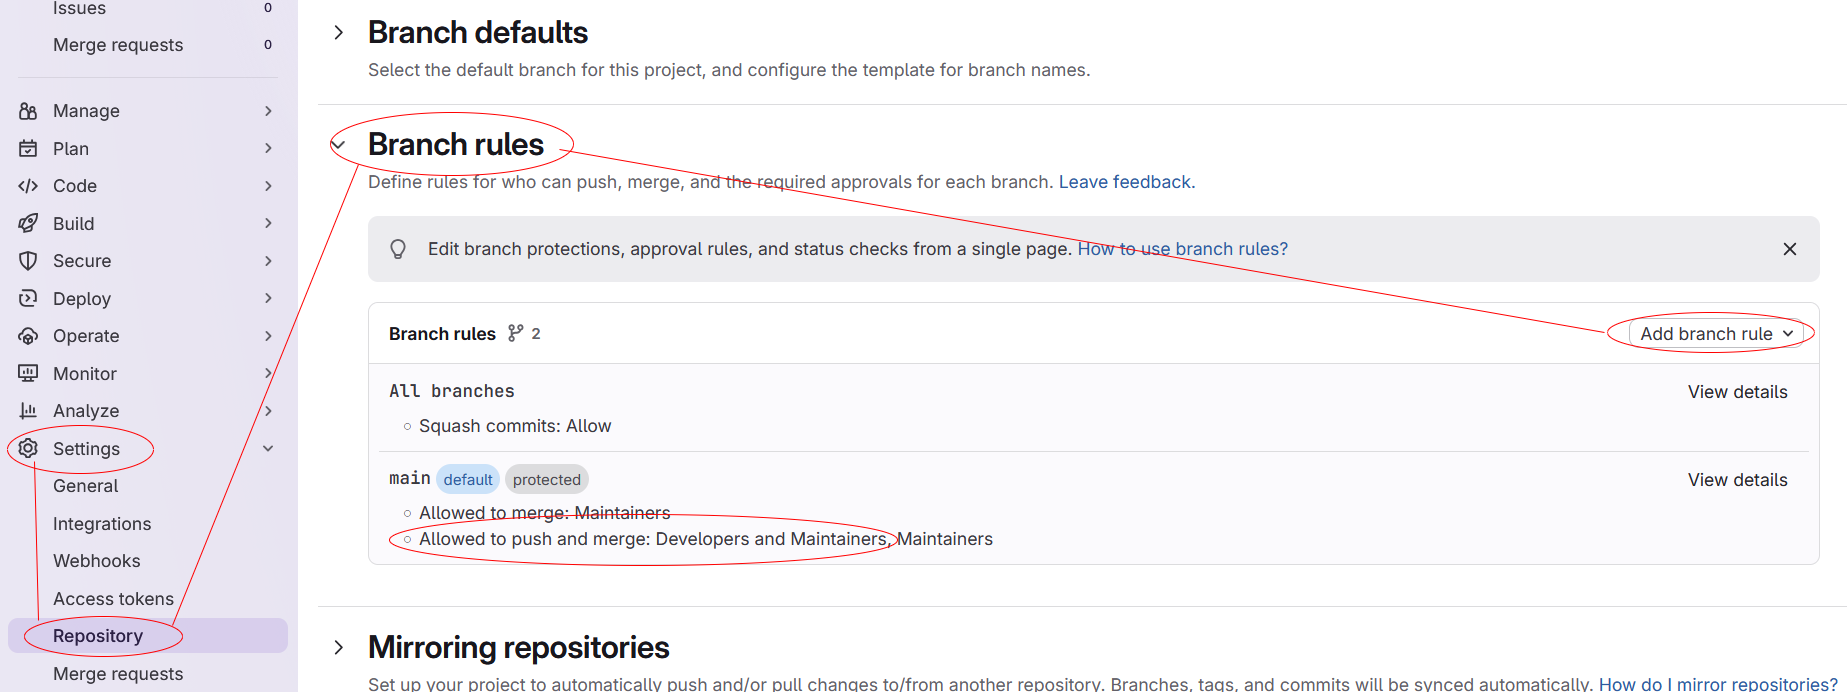1847x692 pixels.
Task: Click the Monitor screen icon
Action: point(28,374)
